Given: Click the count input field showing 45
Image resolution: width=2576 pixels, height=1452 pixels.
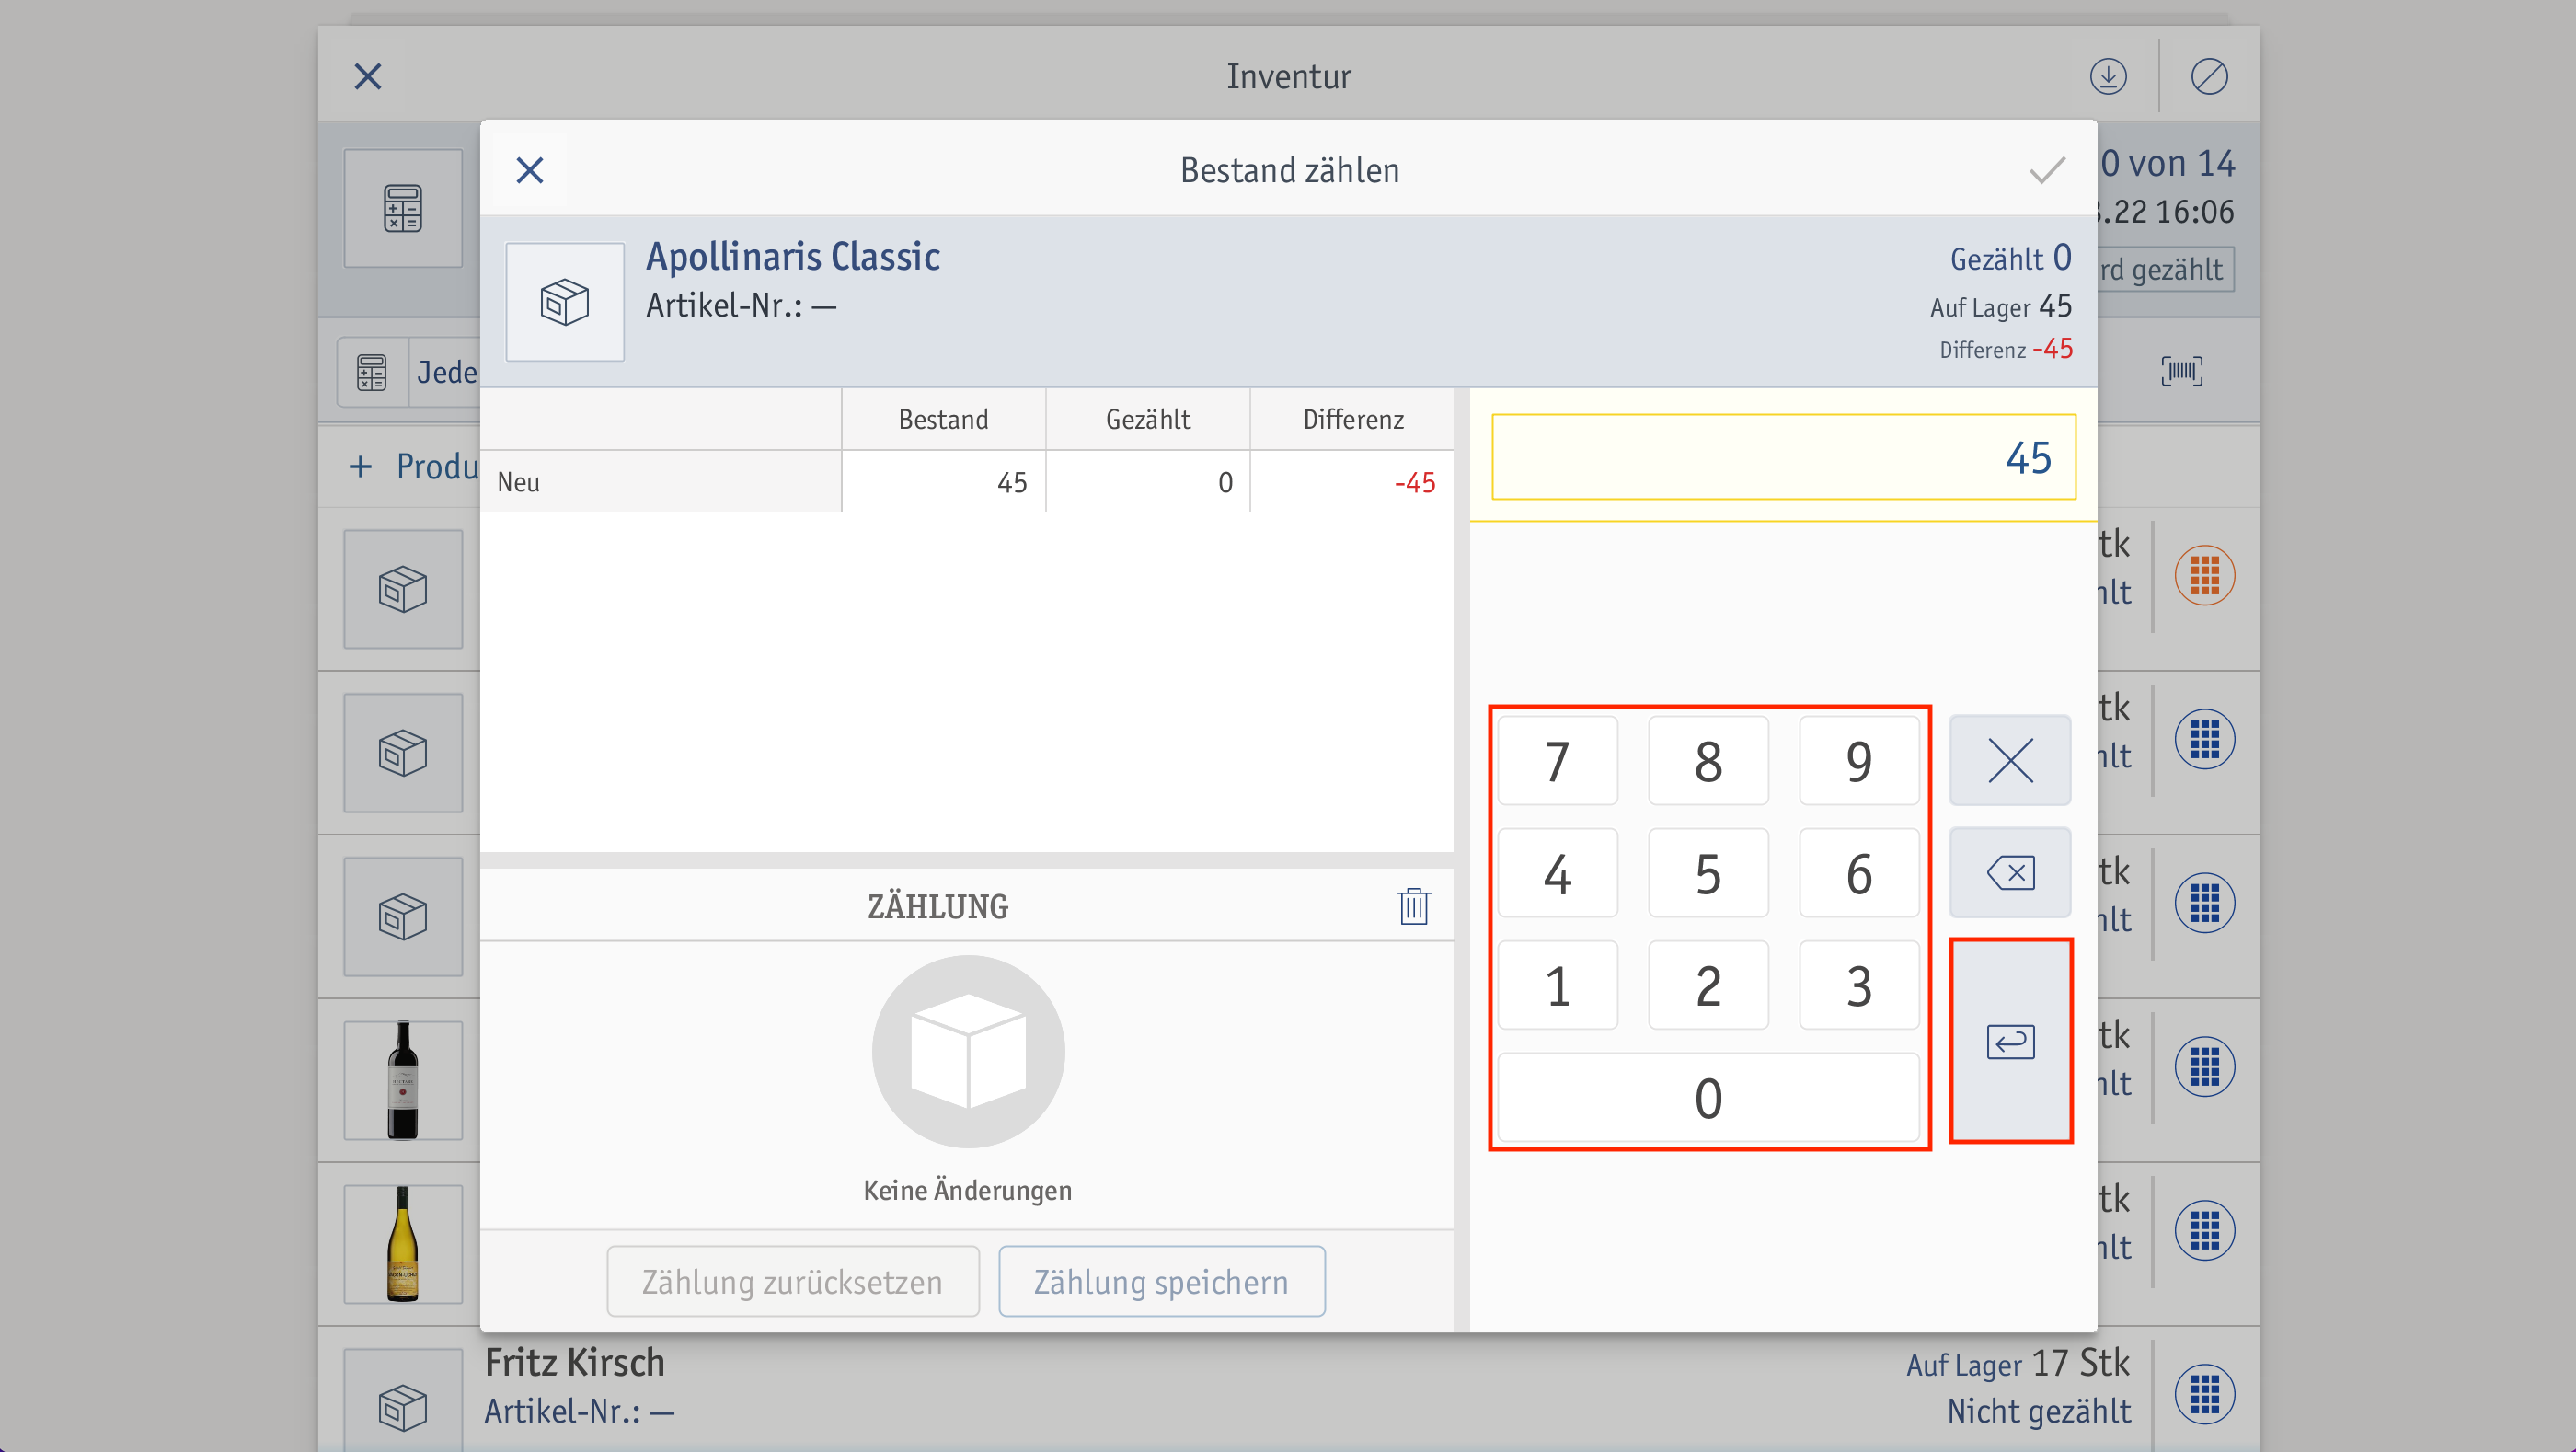Looking at the screenshot, I should tap(1783, 457).
